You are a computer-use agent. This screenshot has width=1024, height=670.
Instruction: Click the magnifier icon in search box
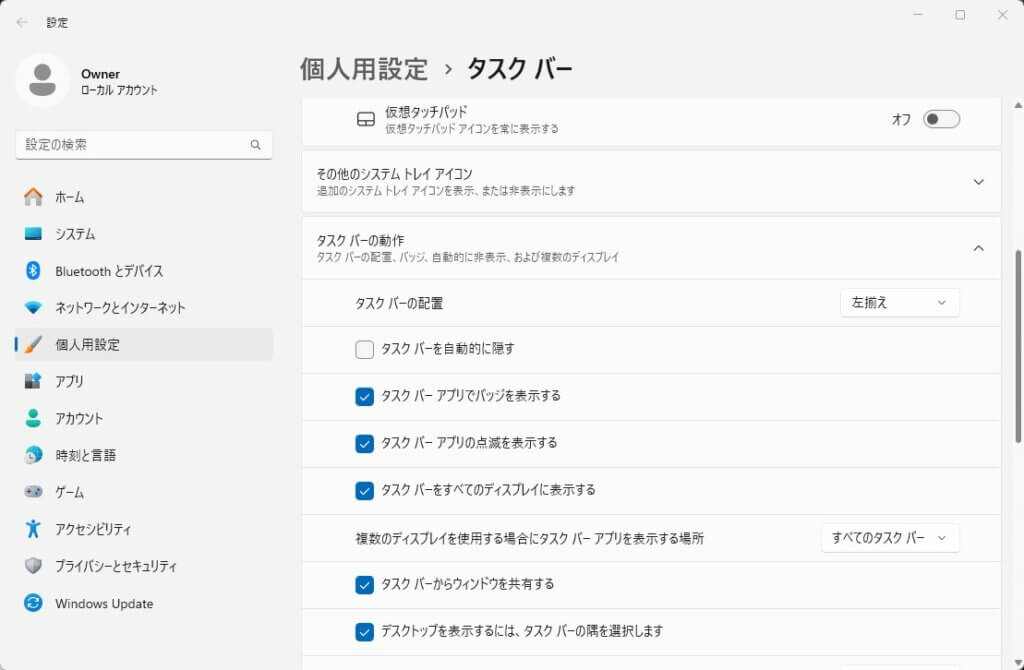[255, 145]
